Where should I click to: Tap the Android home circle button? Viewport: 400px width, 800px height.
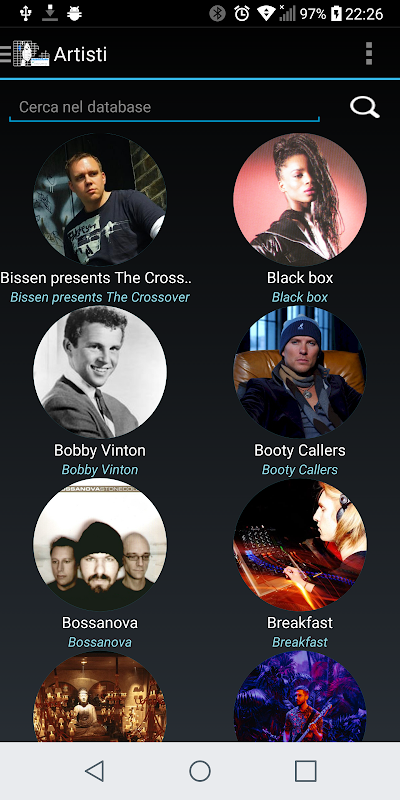200,770
